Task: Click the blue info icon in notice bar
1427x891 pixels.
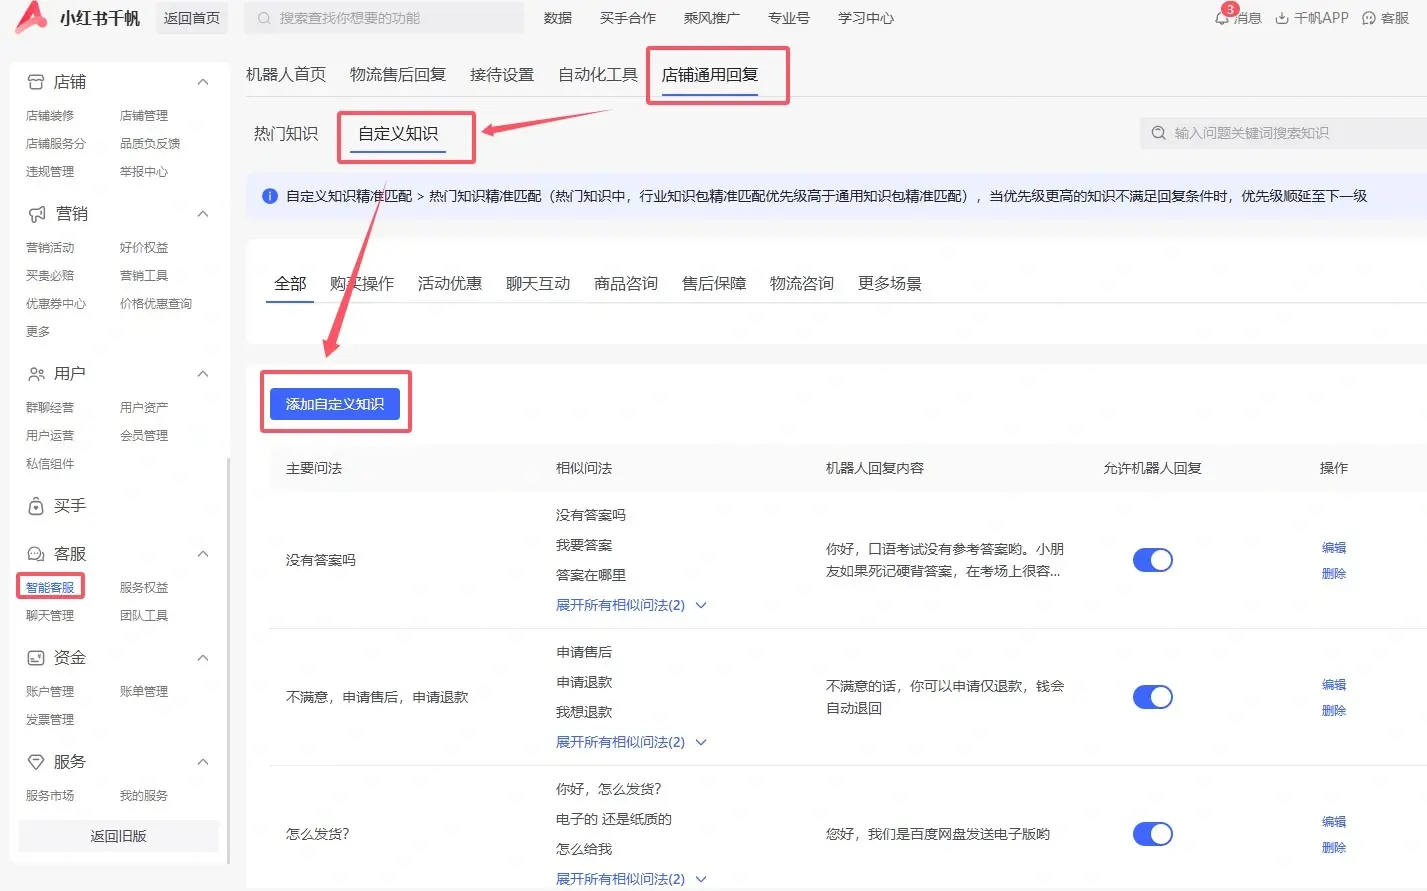Action: pyautogui.click(x=269, y=196)
